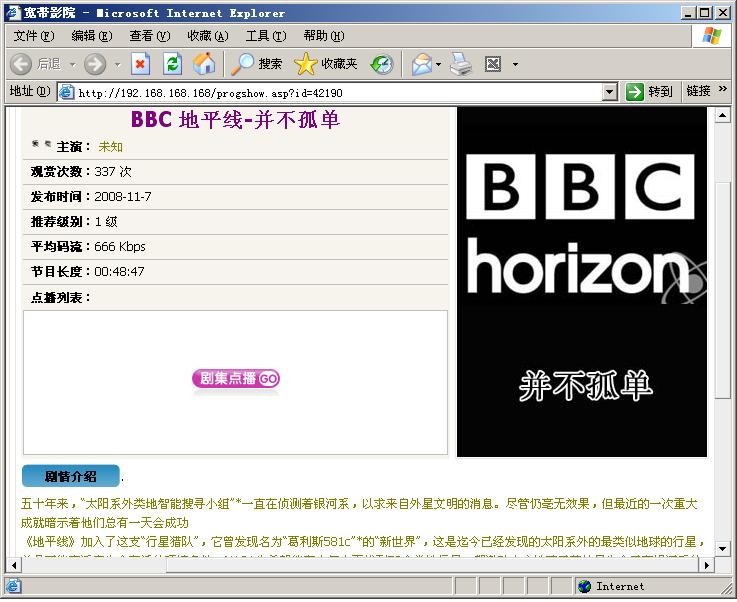The width and height of the screenshot is (737, 602).
Task: Open the address bar dropdown arrow
Action: coord(610,92)
